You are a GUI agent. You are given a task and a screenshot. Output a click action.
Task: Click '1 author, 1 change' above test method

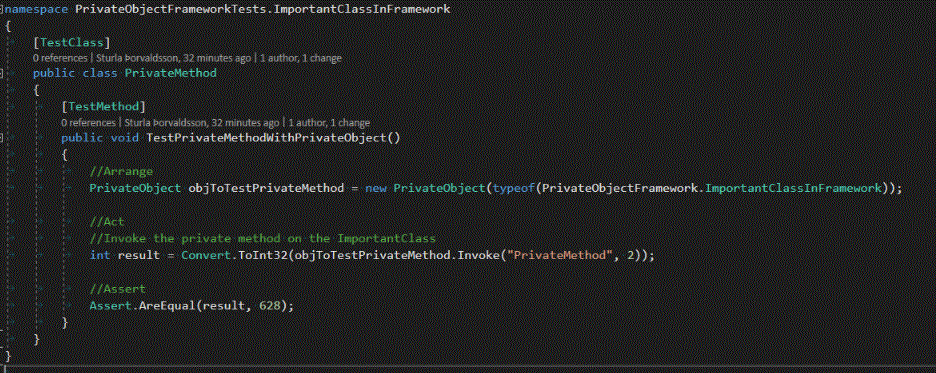pyautogui.click(x=330, y=123)
